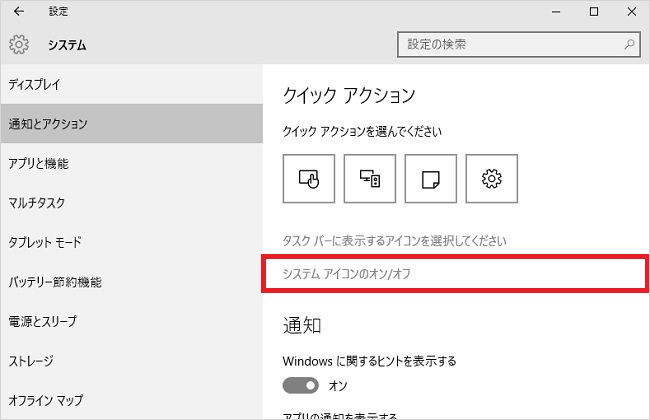Screen dimensions: 650x420
Task: Click the クイック アクション heading text
Action: pyautogui.click(x=349, y=95)
